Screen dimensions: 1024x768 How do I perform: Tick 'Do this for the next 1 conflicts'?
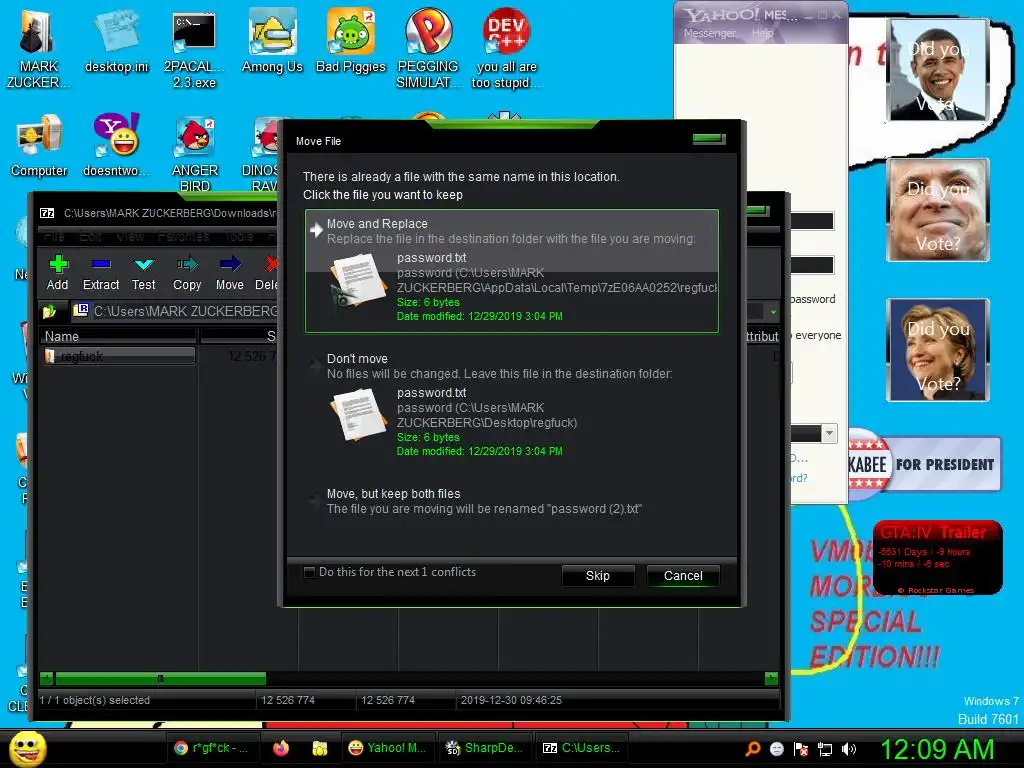click(310, 572)
